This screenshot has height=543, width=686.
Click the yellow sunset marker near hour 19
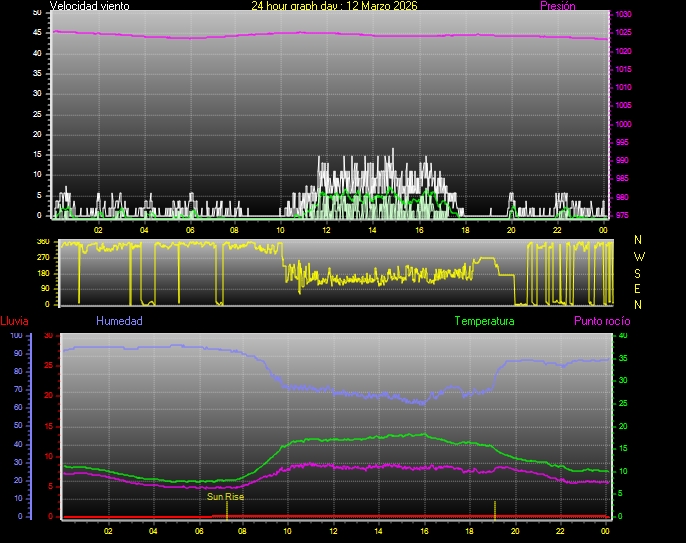494,509
